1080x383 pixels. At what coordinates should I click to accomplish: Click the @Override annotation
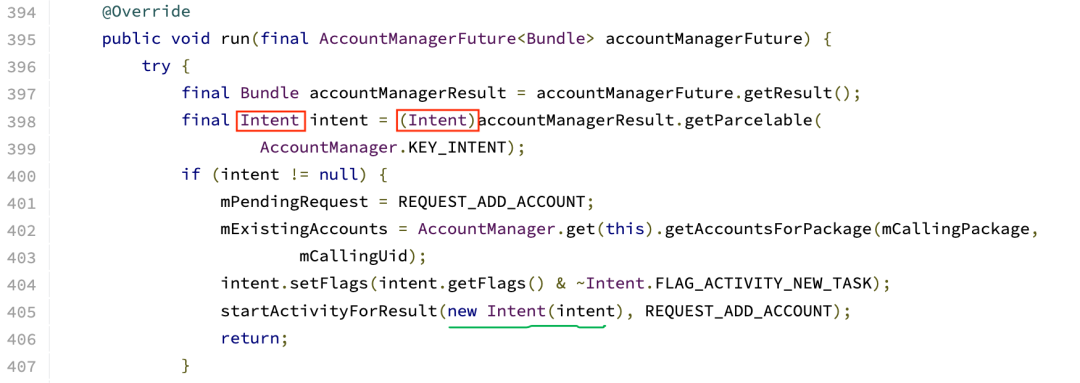click(x=146, y=12)
